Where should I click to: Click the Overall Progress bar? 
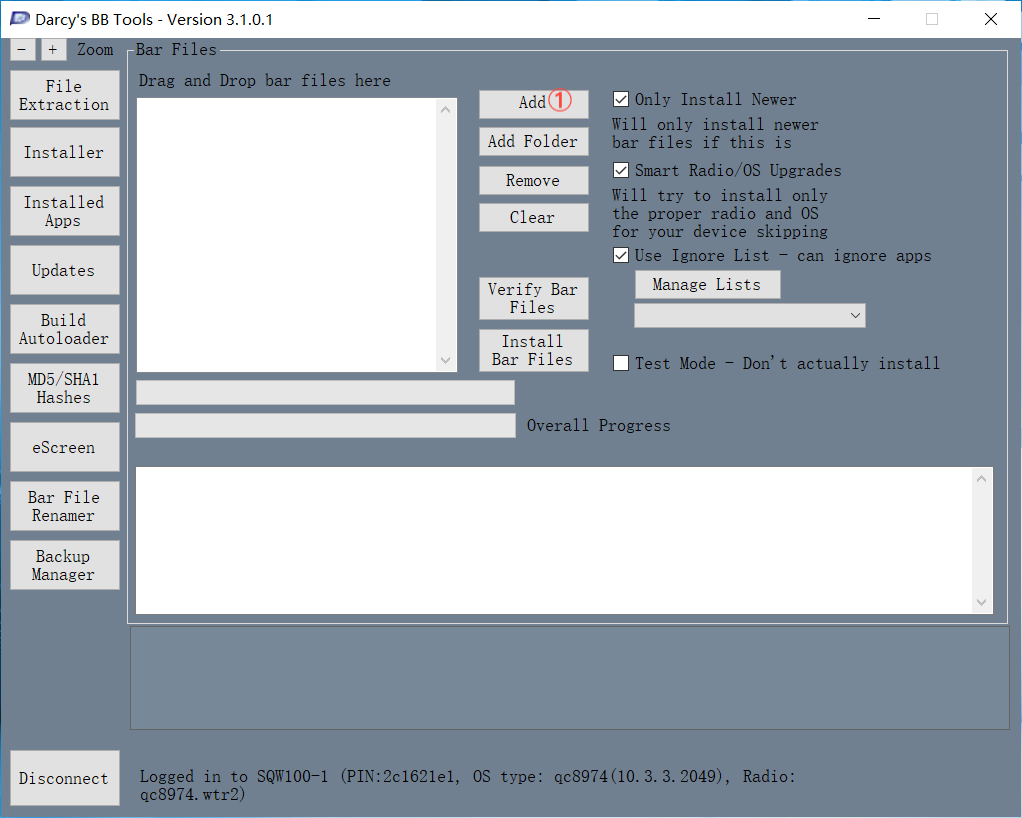pos(325,426)
